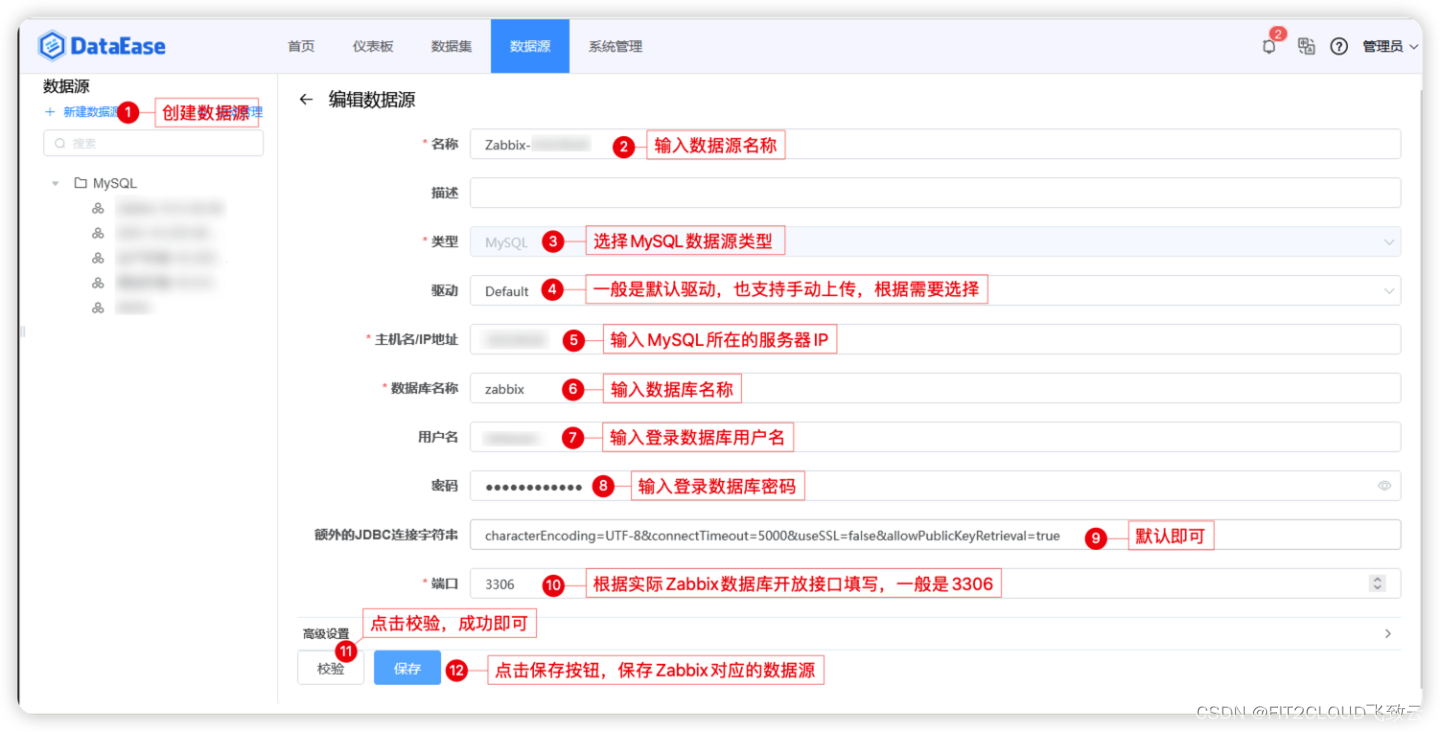1440x732 pixels.
Task: Click the DataEase logo
Action: (x=102, y=46)
